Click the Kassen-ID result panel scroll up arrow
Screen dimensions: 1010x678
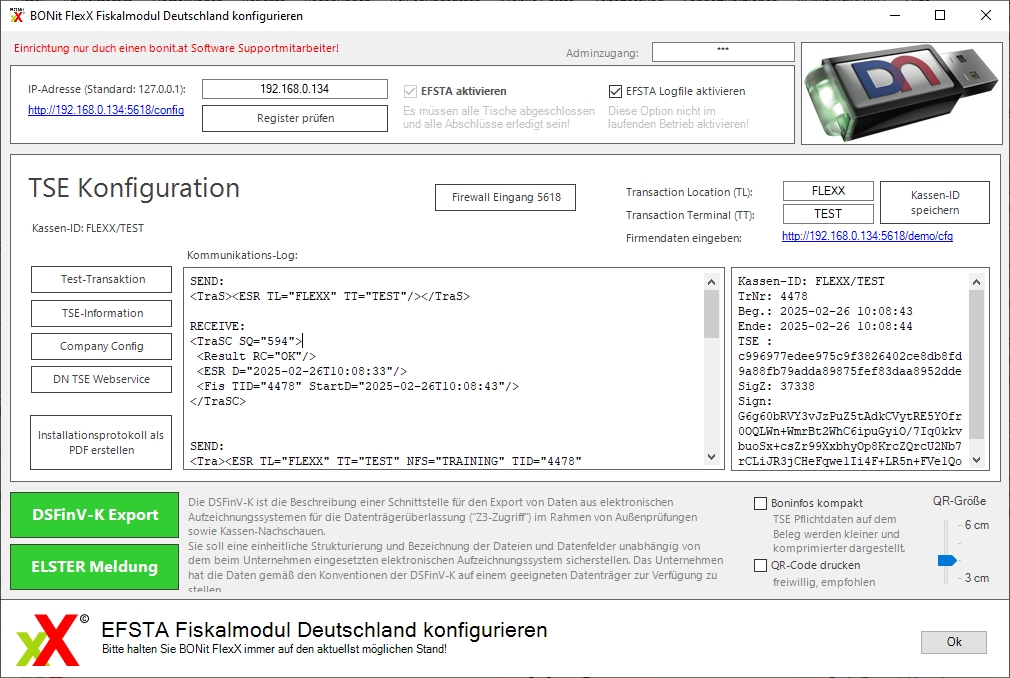pos(977,281)
